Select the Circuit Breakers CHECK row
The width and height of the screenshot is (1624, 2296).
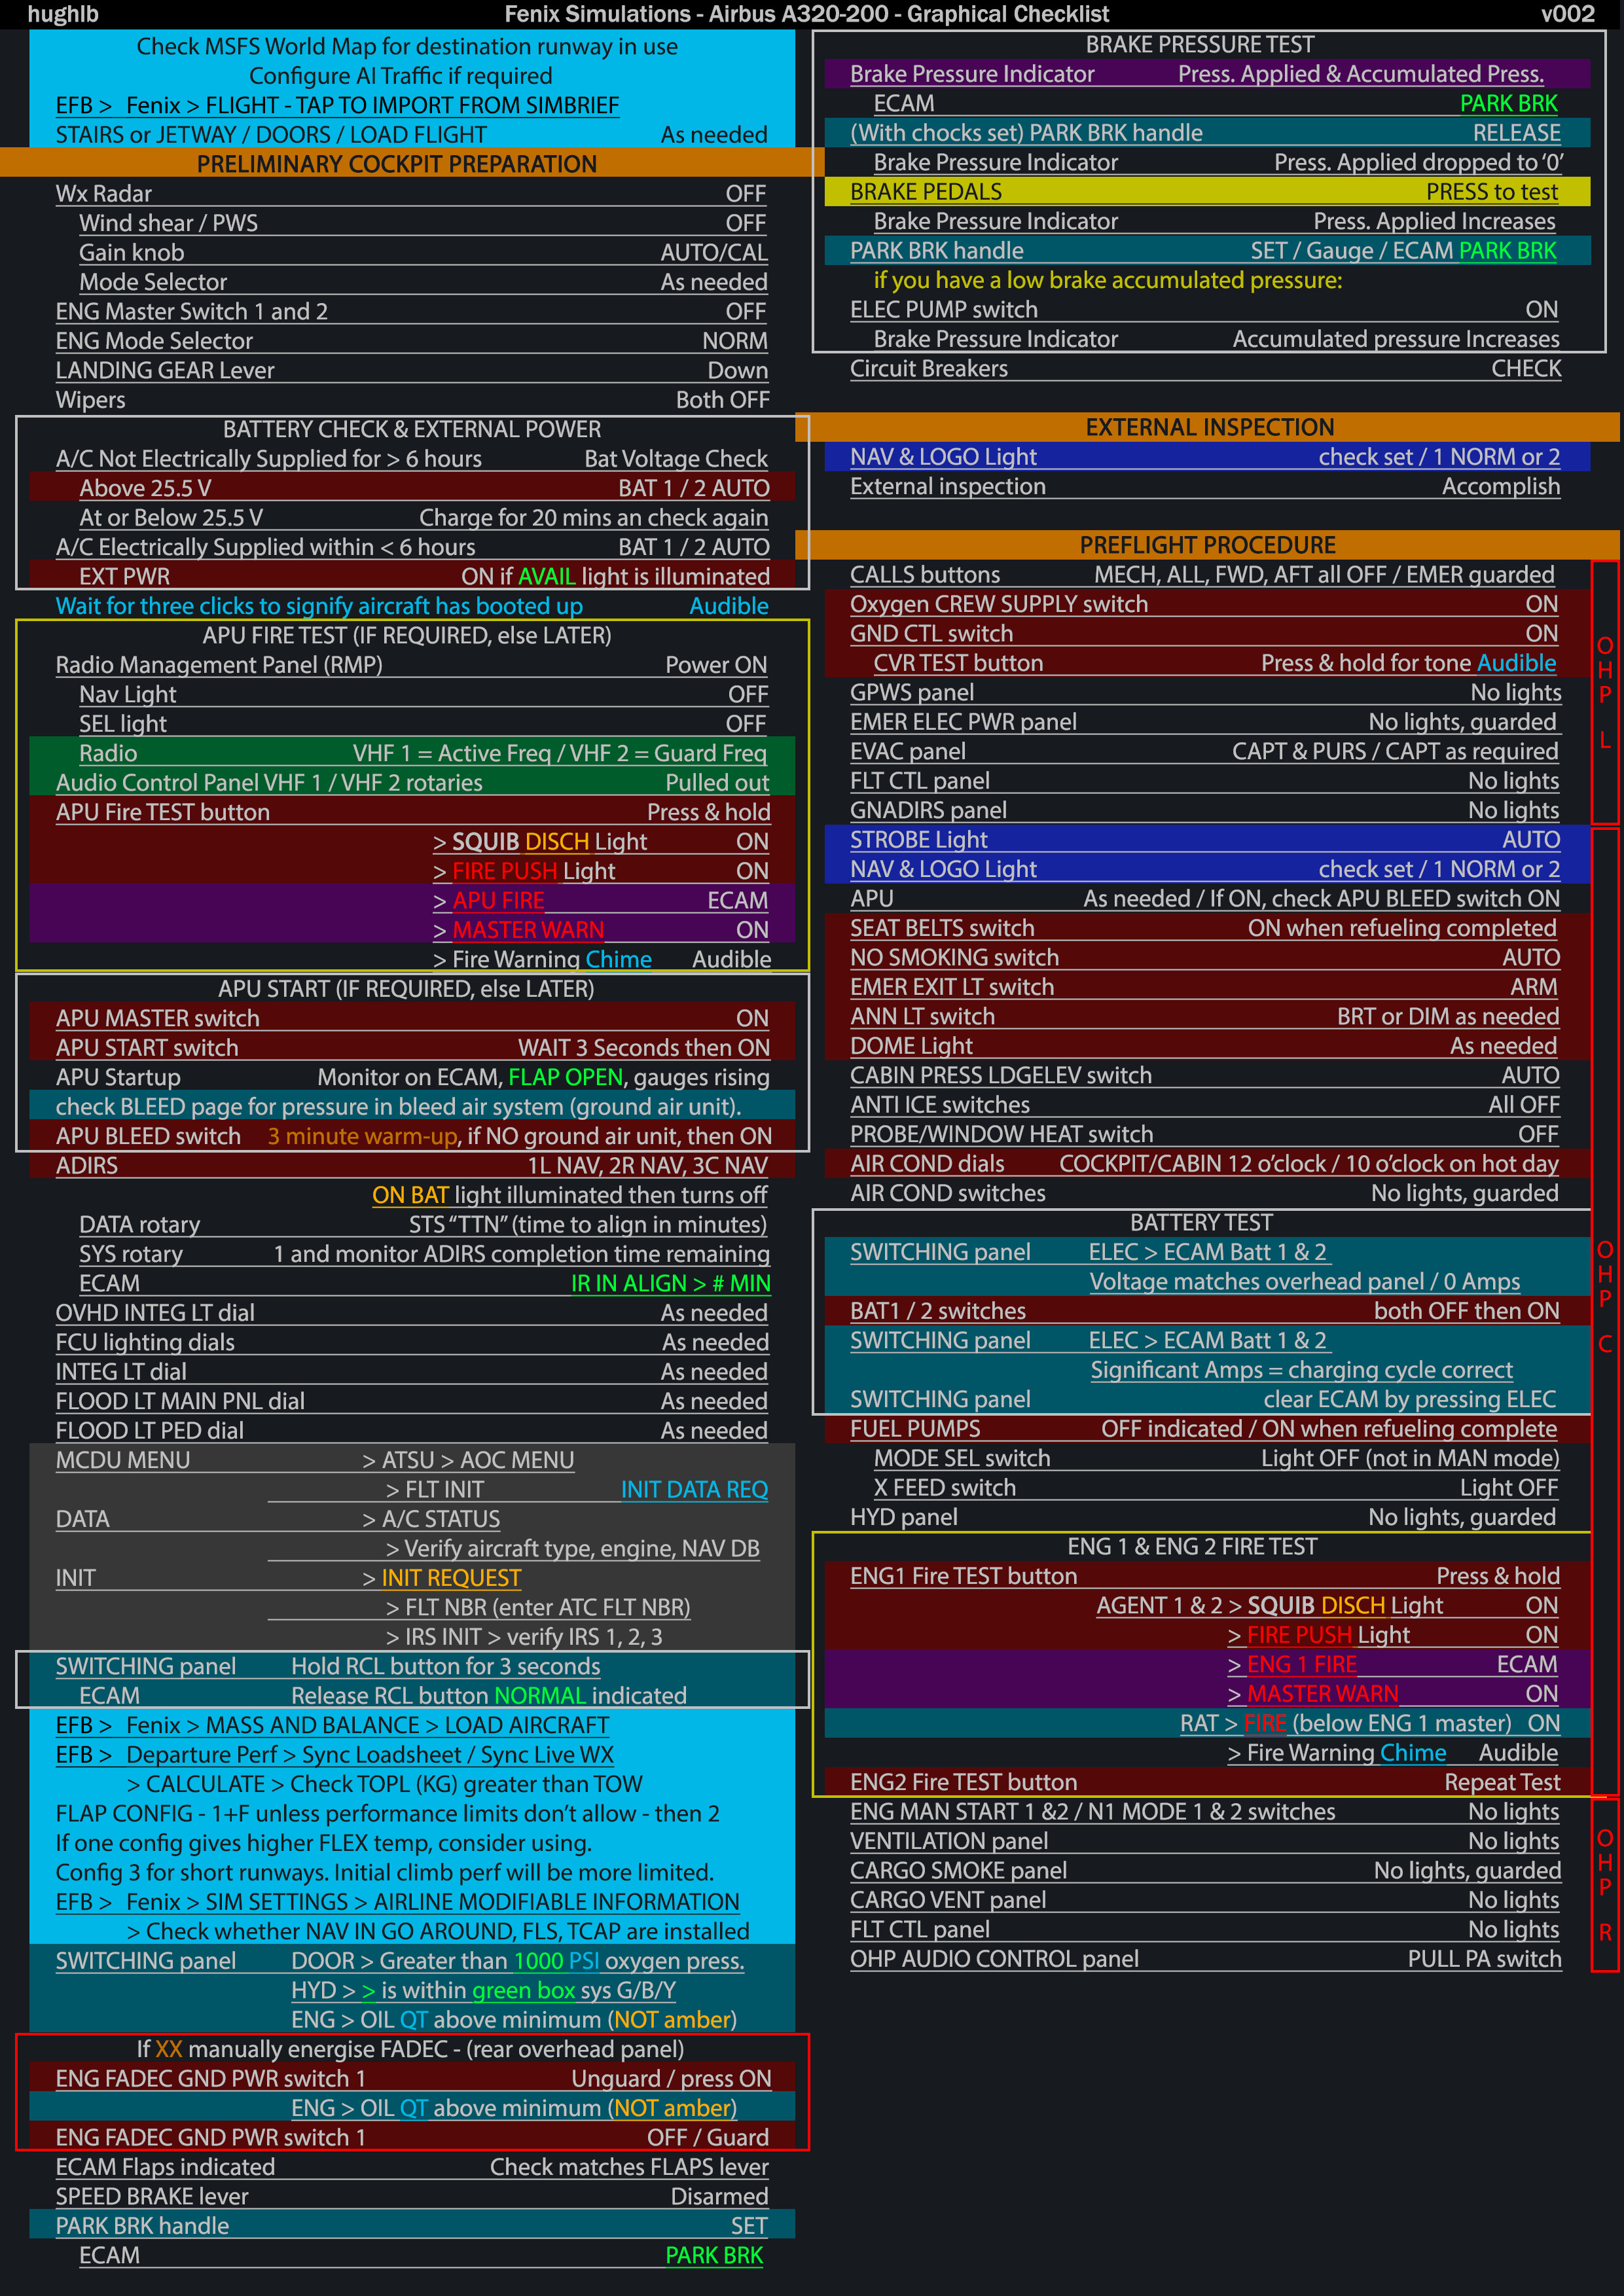(x=1205, y=368)
